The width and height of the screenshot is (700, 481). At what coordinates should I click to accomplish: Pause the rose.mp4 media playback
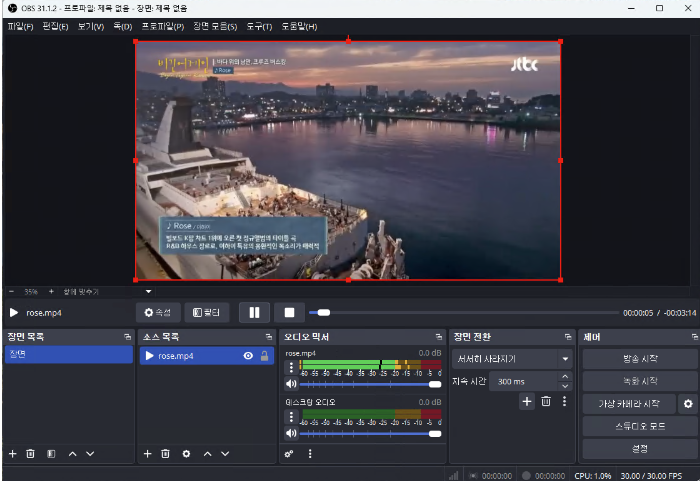click(x=254, y=313)
